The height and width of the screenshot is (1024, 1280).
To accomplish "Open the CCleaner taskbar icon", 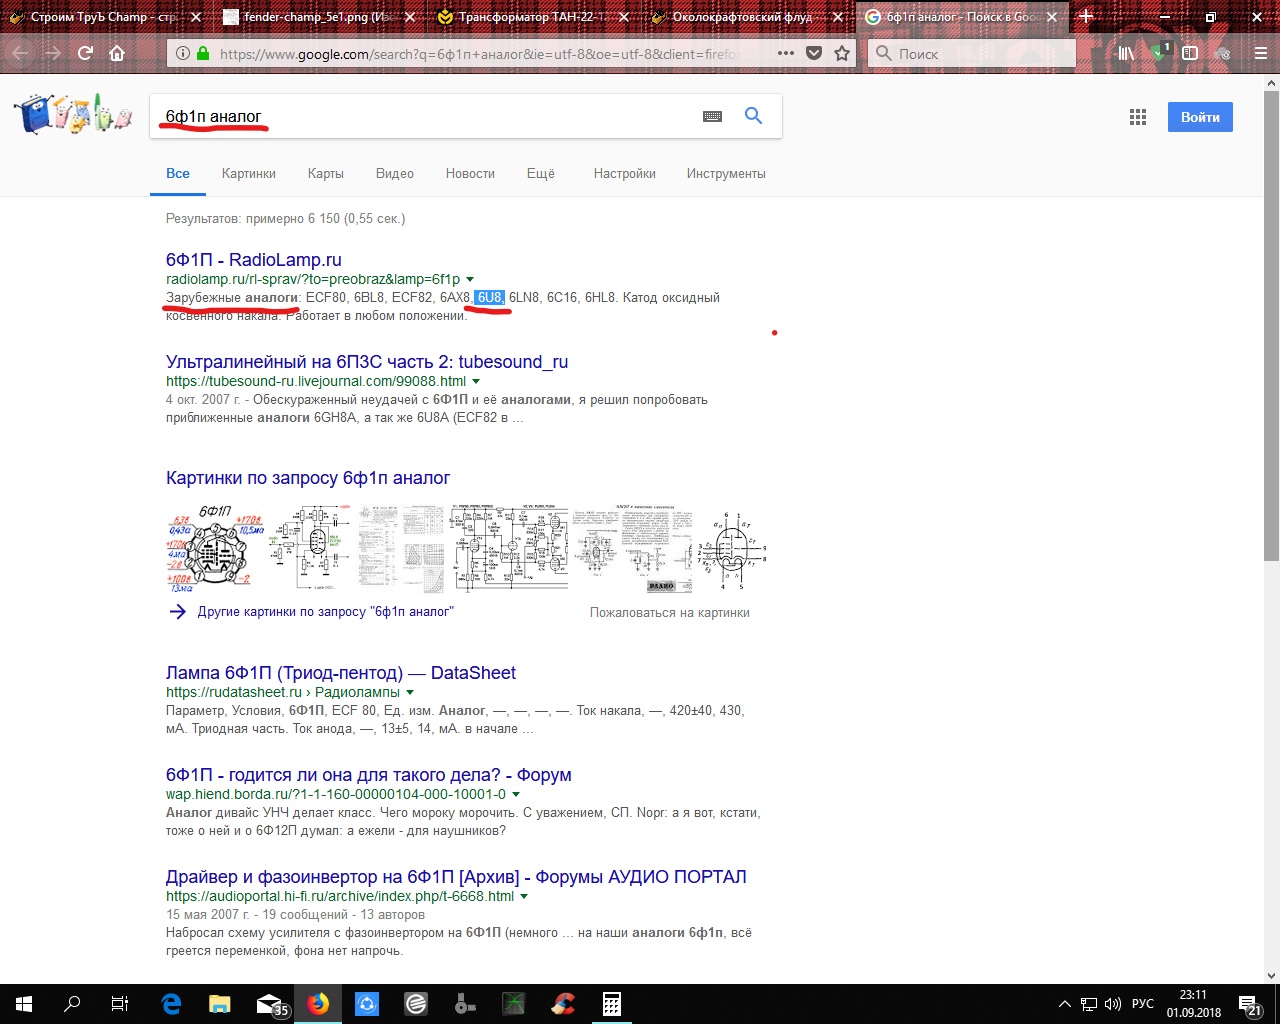I will 563,1004.
